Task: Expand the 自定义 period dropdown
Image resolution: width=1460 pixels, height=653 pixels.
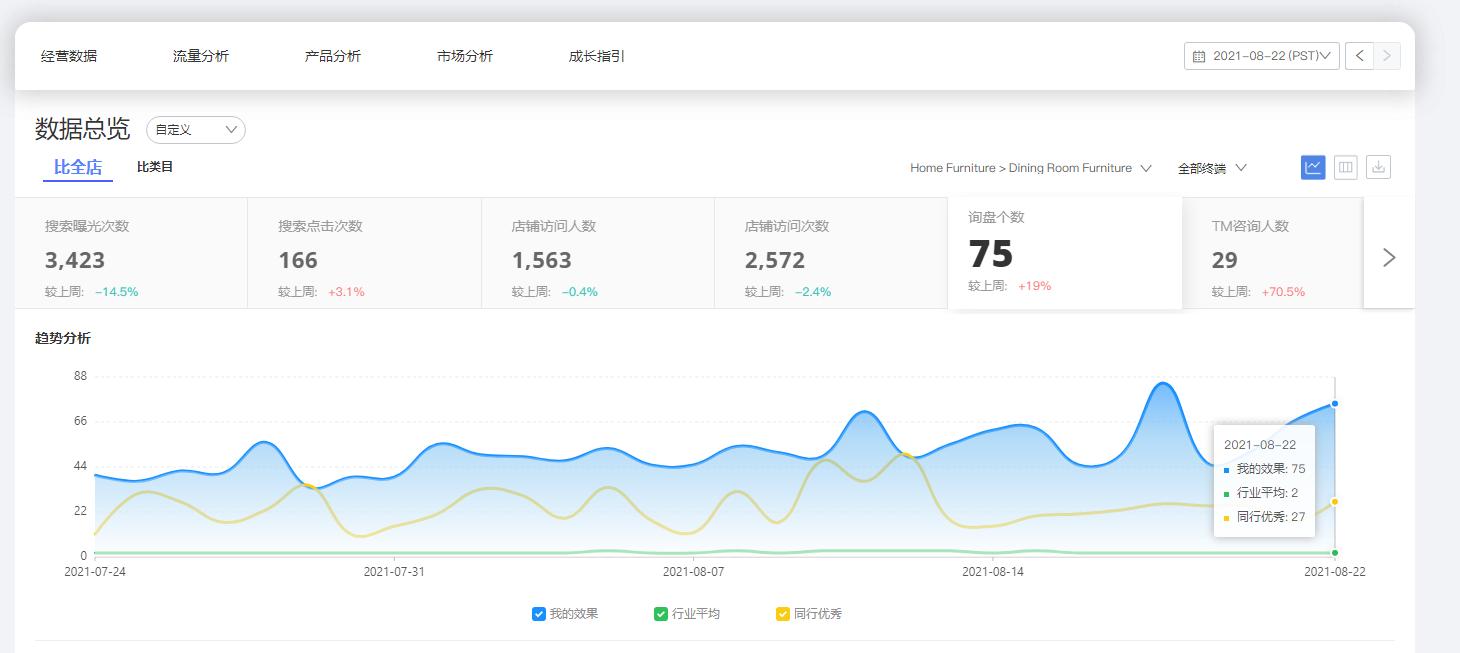Action: click(x=196, y=130)
